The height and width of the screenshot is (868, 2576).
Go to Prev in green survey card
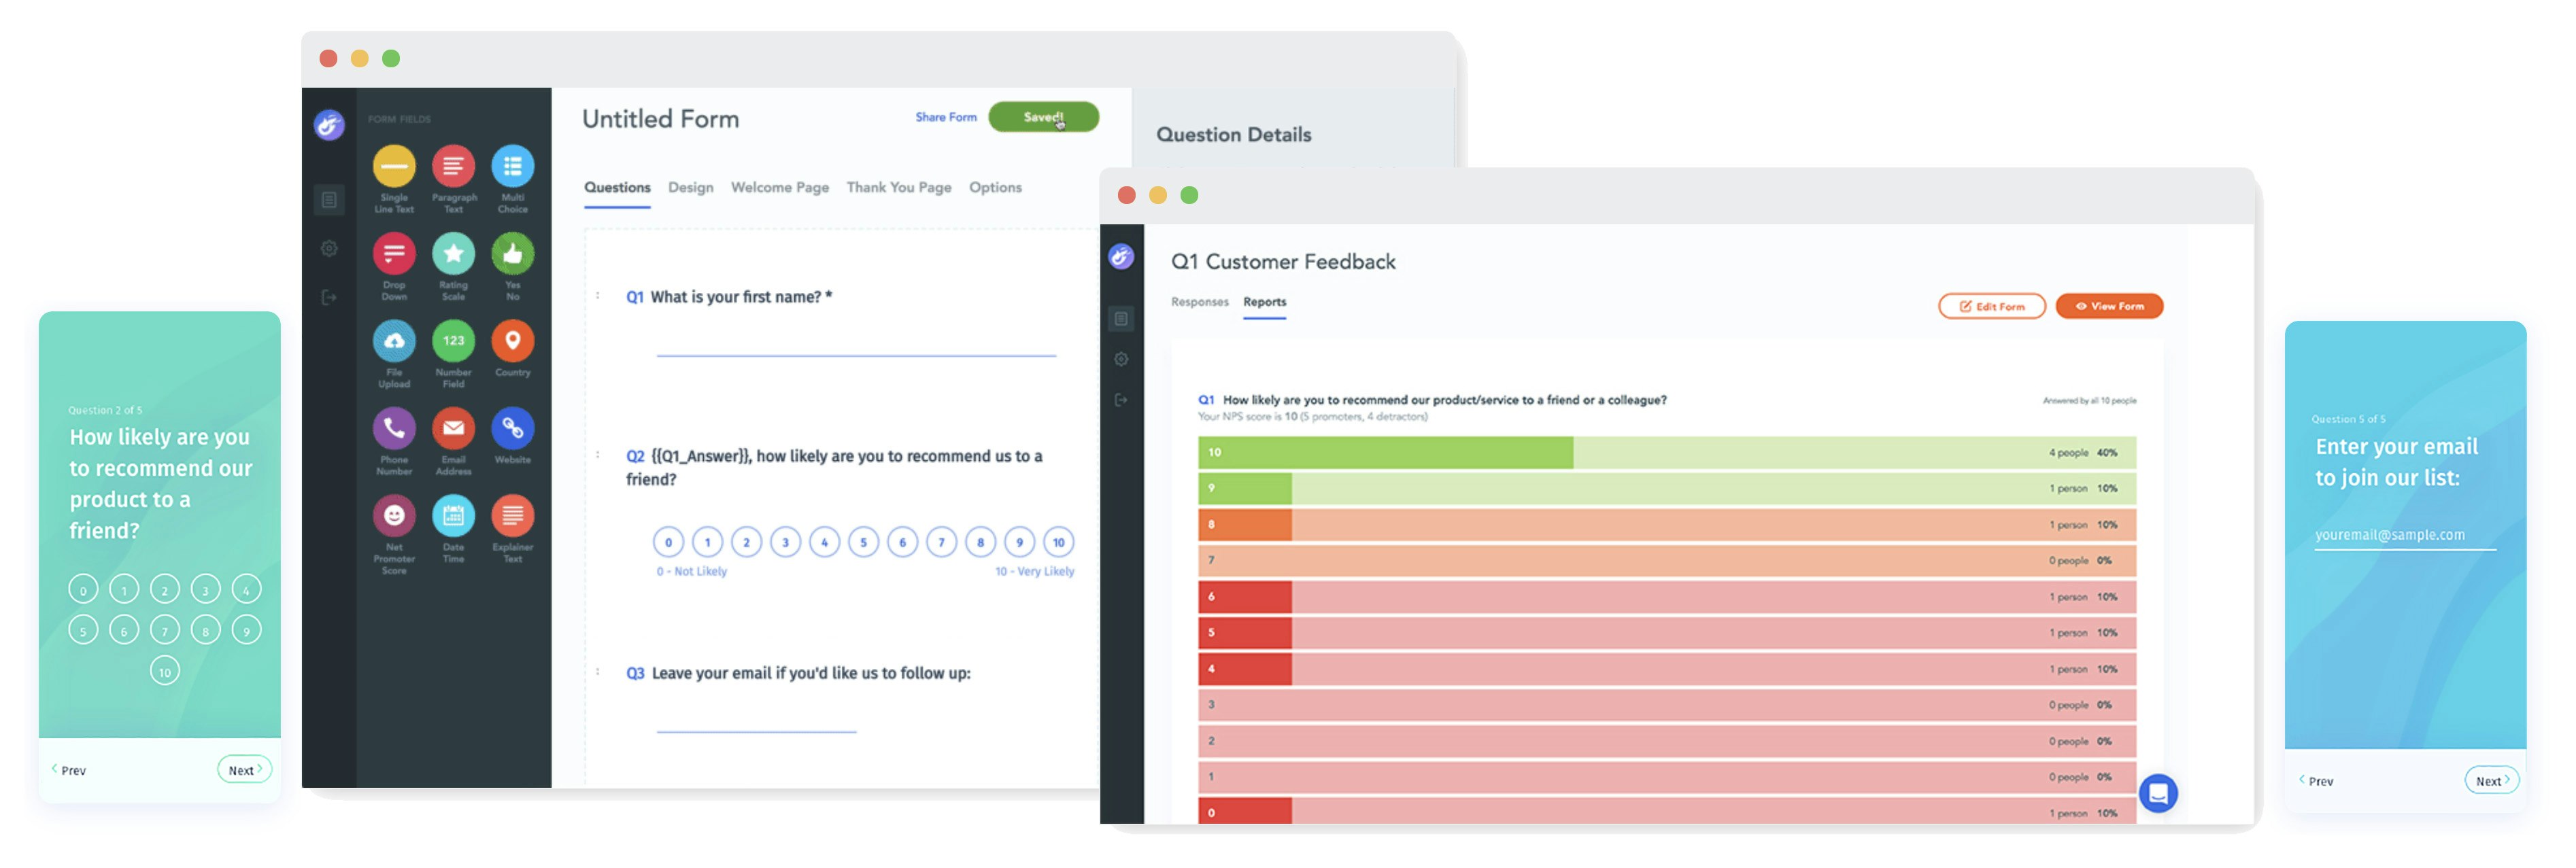tap(69, 770)
